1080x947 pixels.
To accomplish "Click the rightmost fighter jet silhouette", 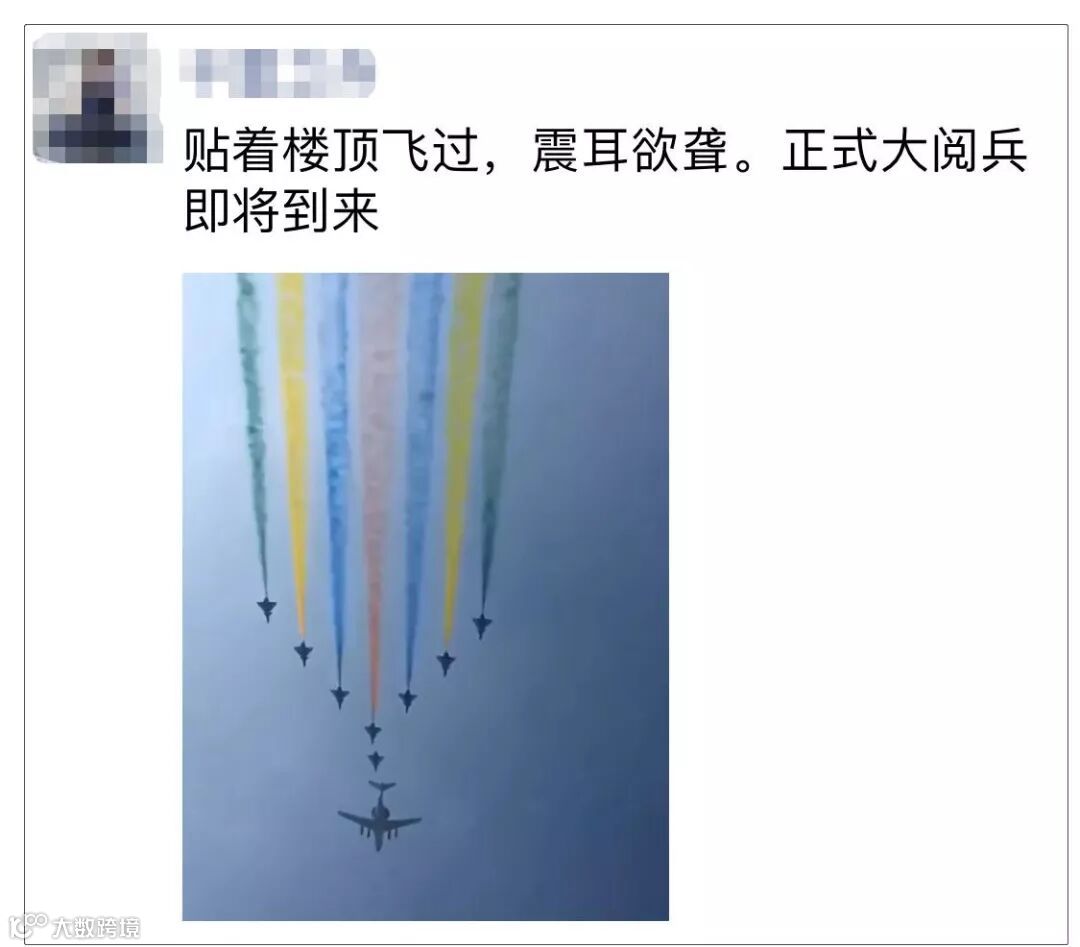I will pos(482,625).
